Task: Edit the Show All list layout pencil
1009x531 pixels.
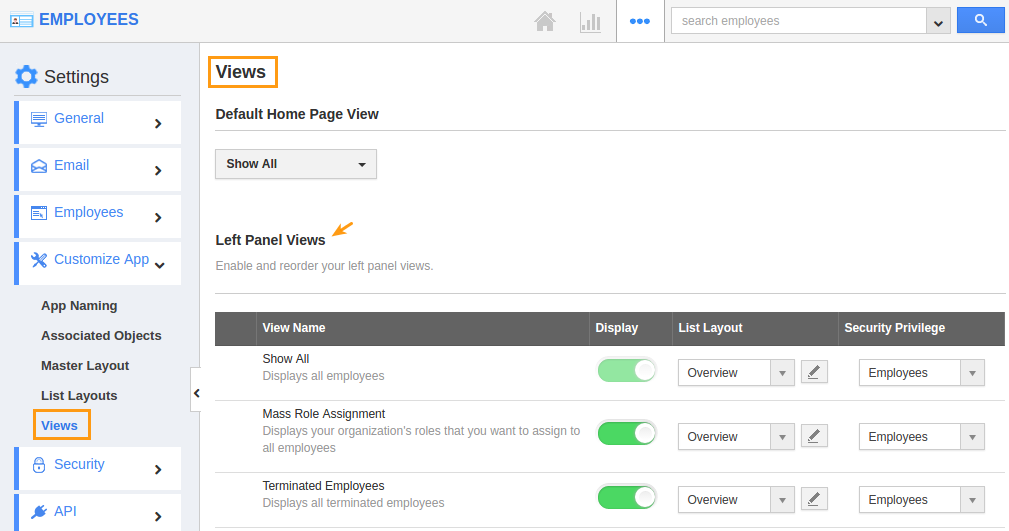Action: pyautogui.click(x=814, y=372)
